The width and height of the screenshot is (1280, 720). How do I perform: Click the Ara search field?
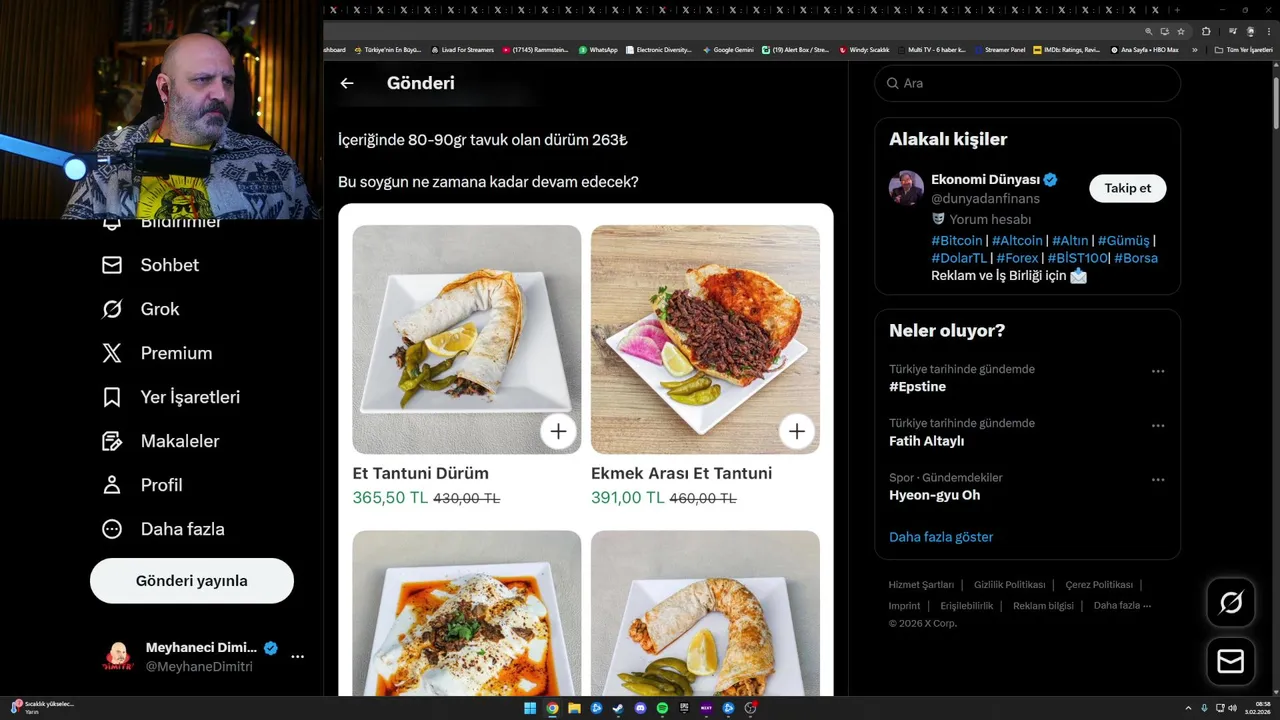point(1028,83)
